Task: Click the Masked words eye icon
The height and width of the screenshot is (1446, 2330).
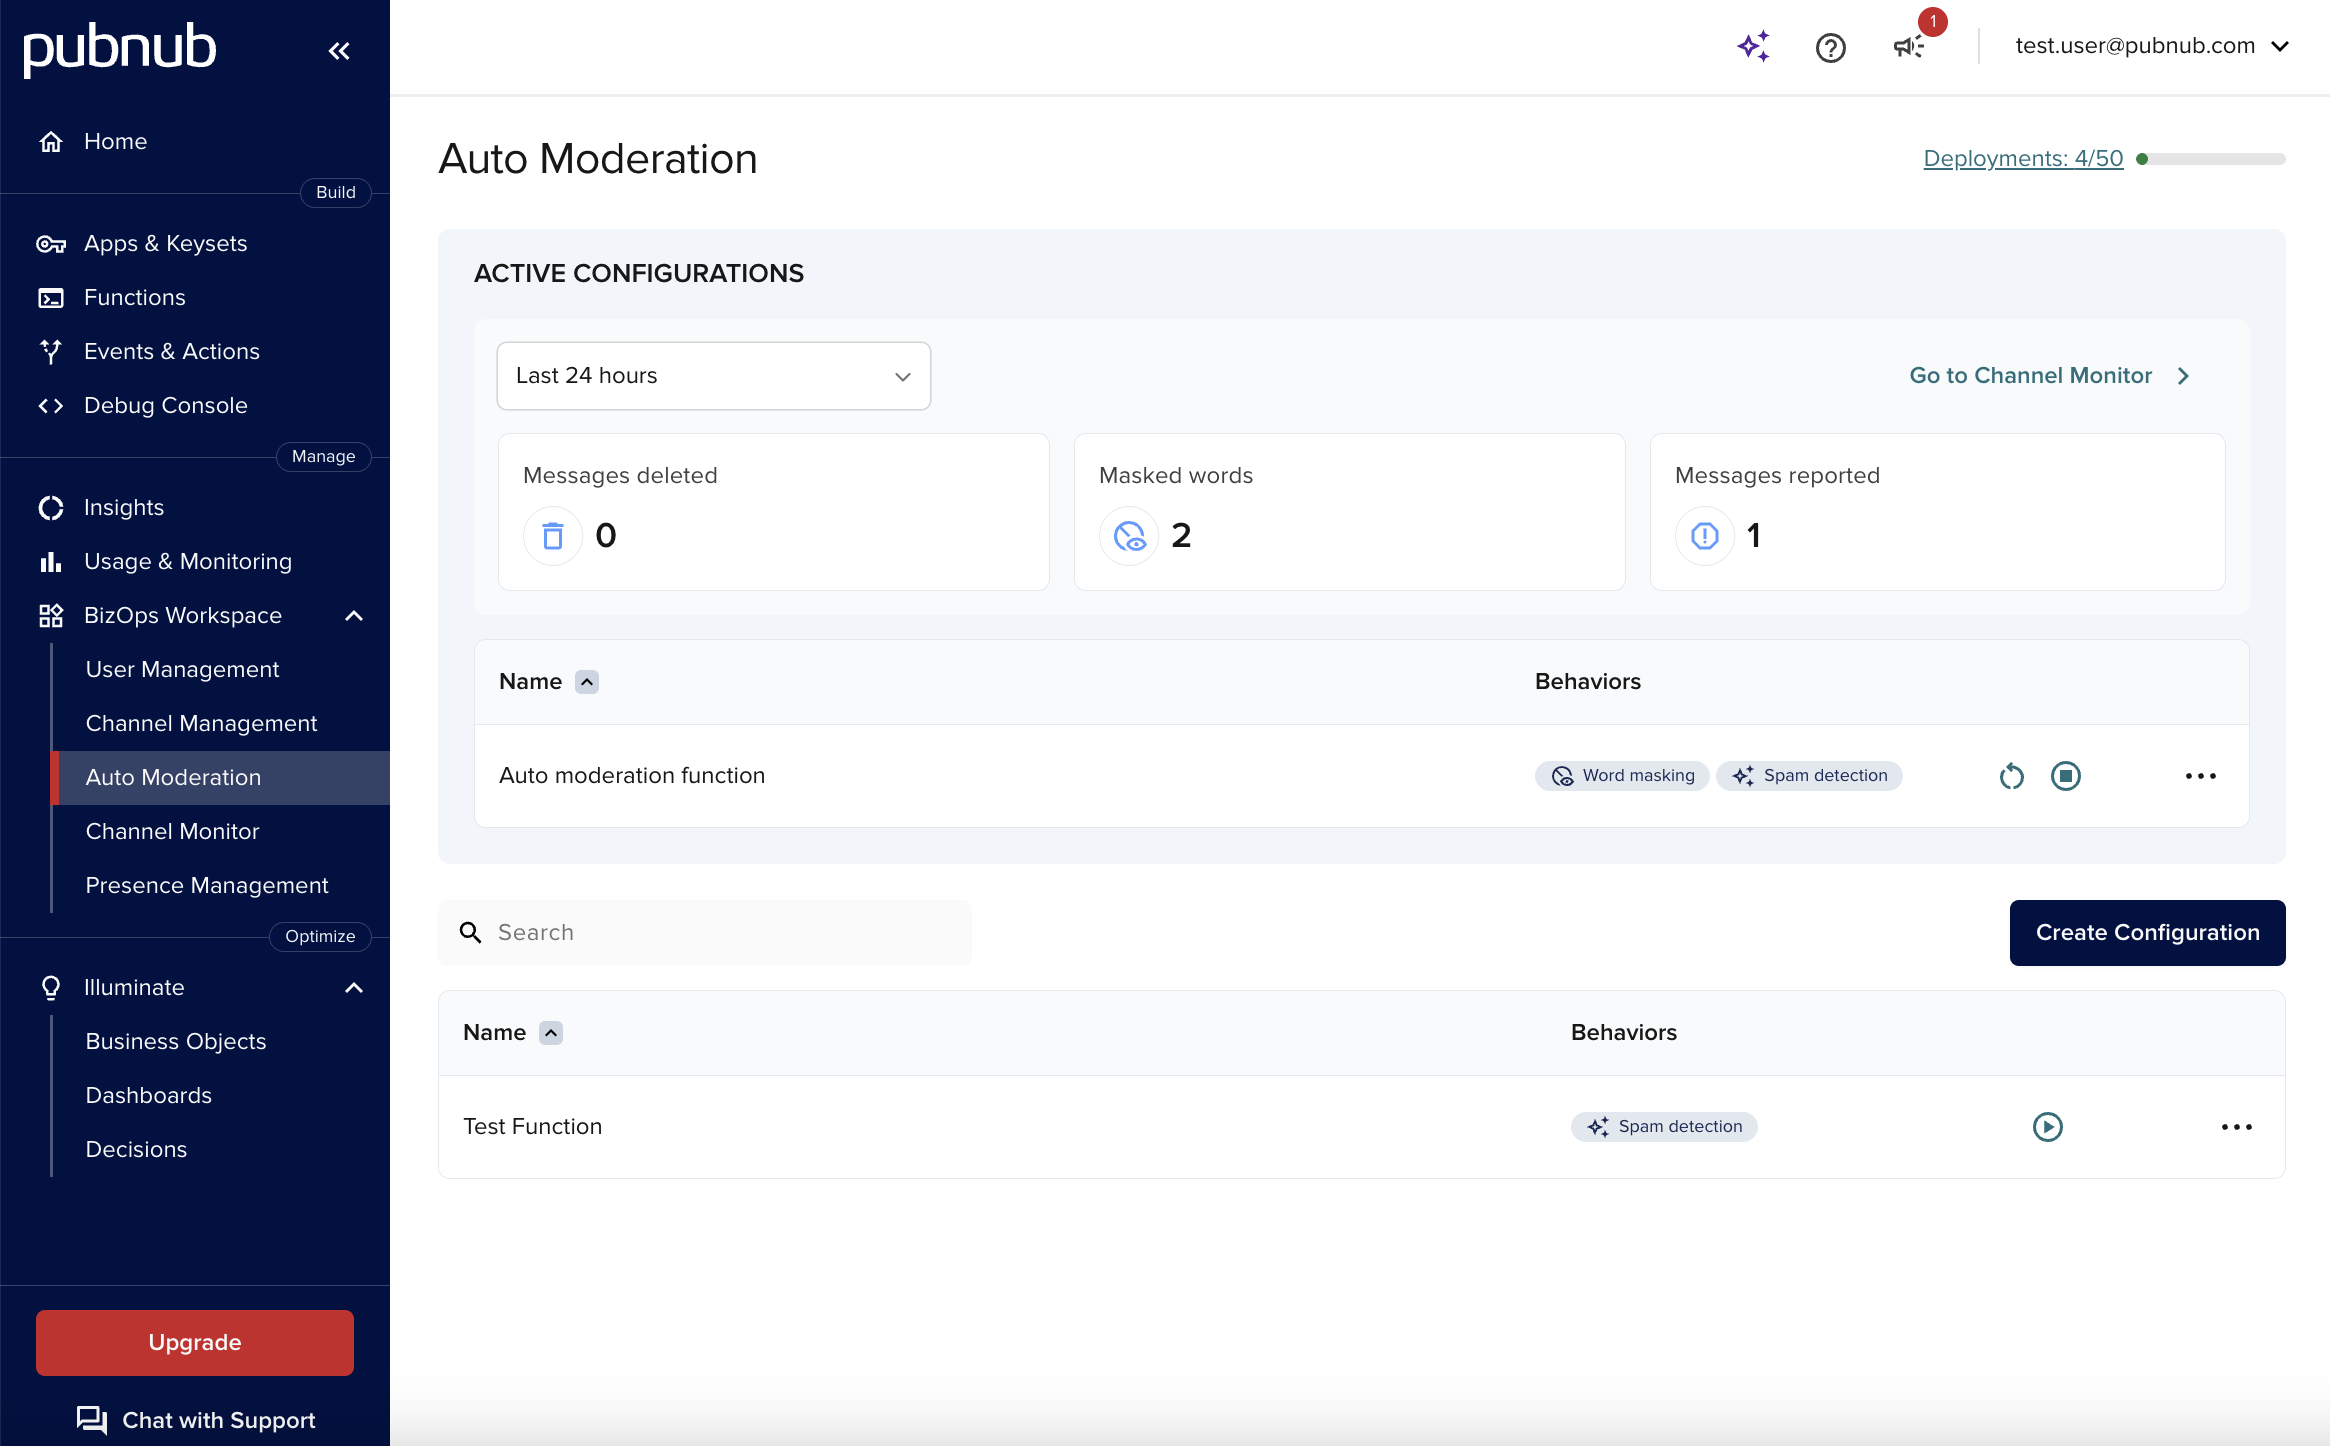Action: click(1129, 536)
